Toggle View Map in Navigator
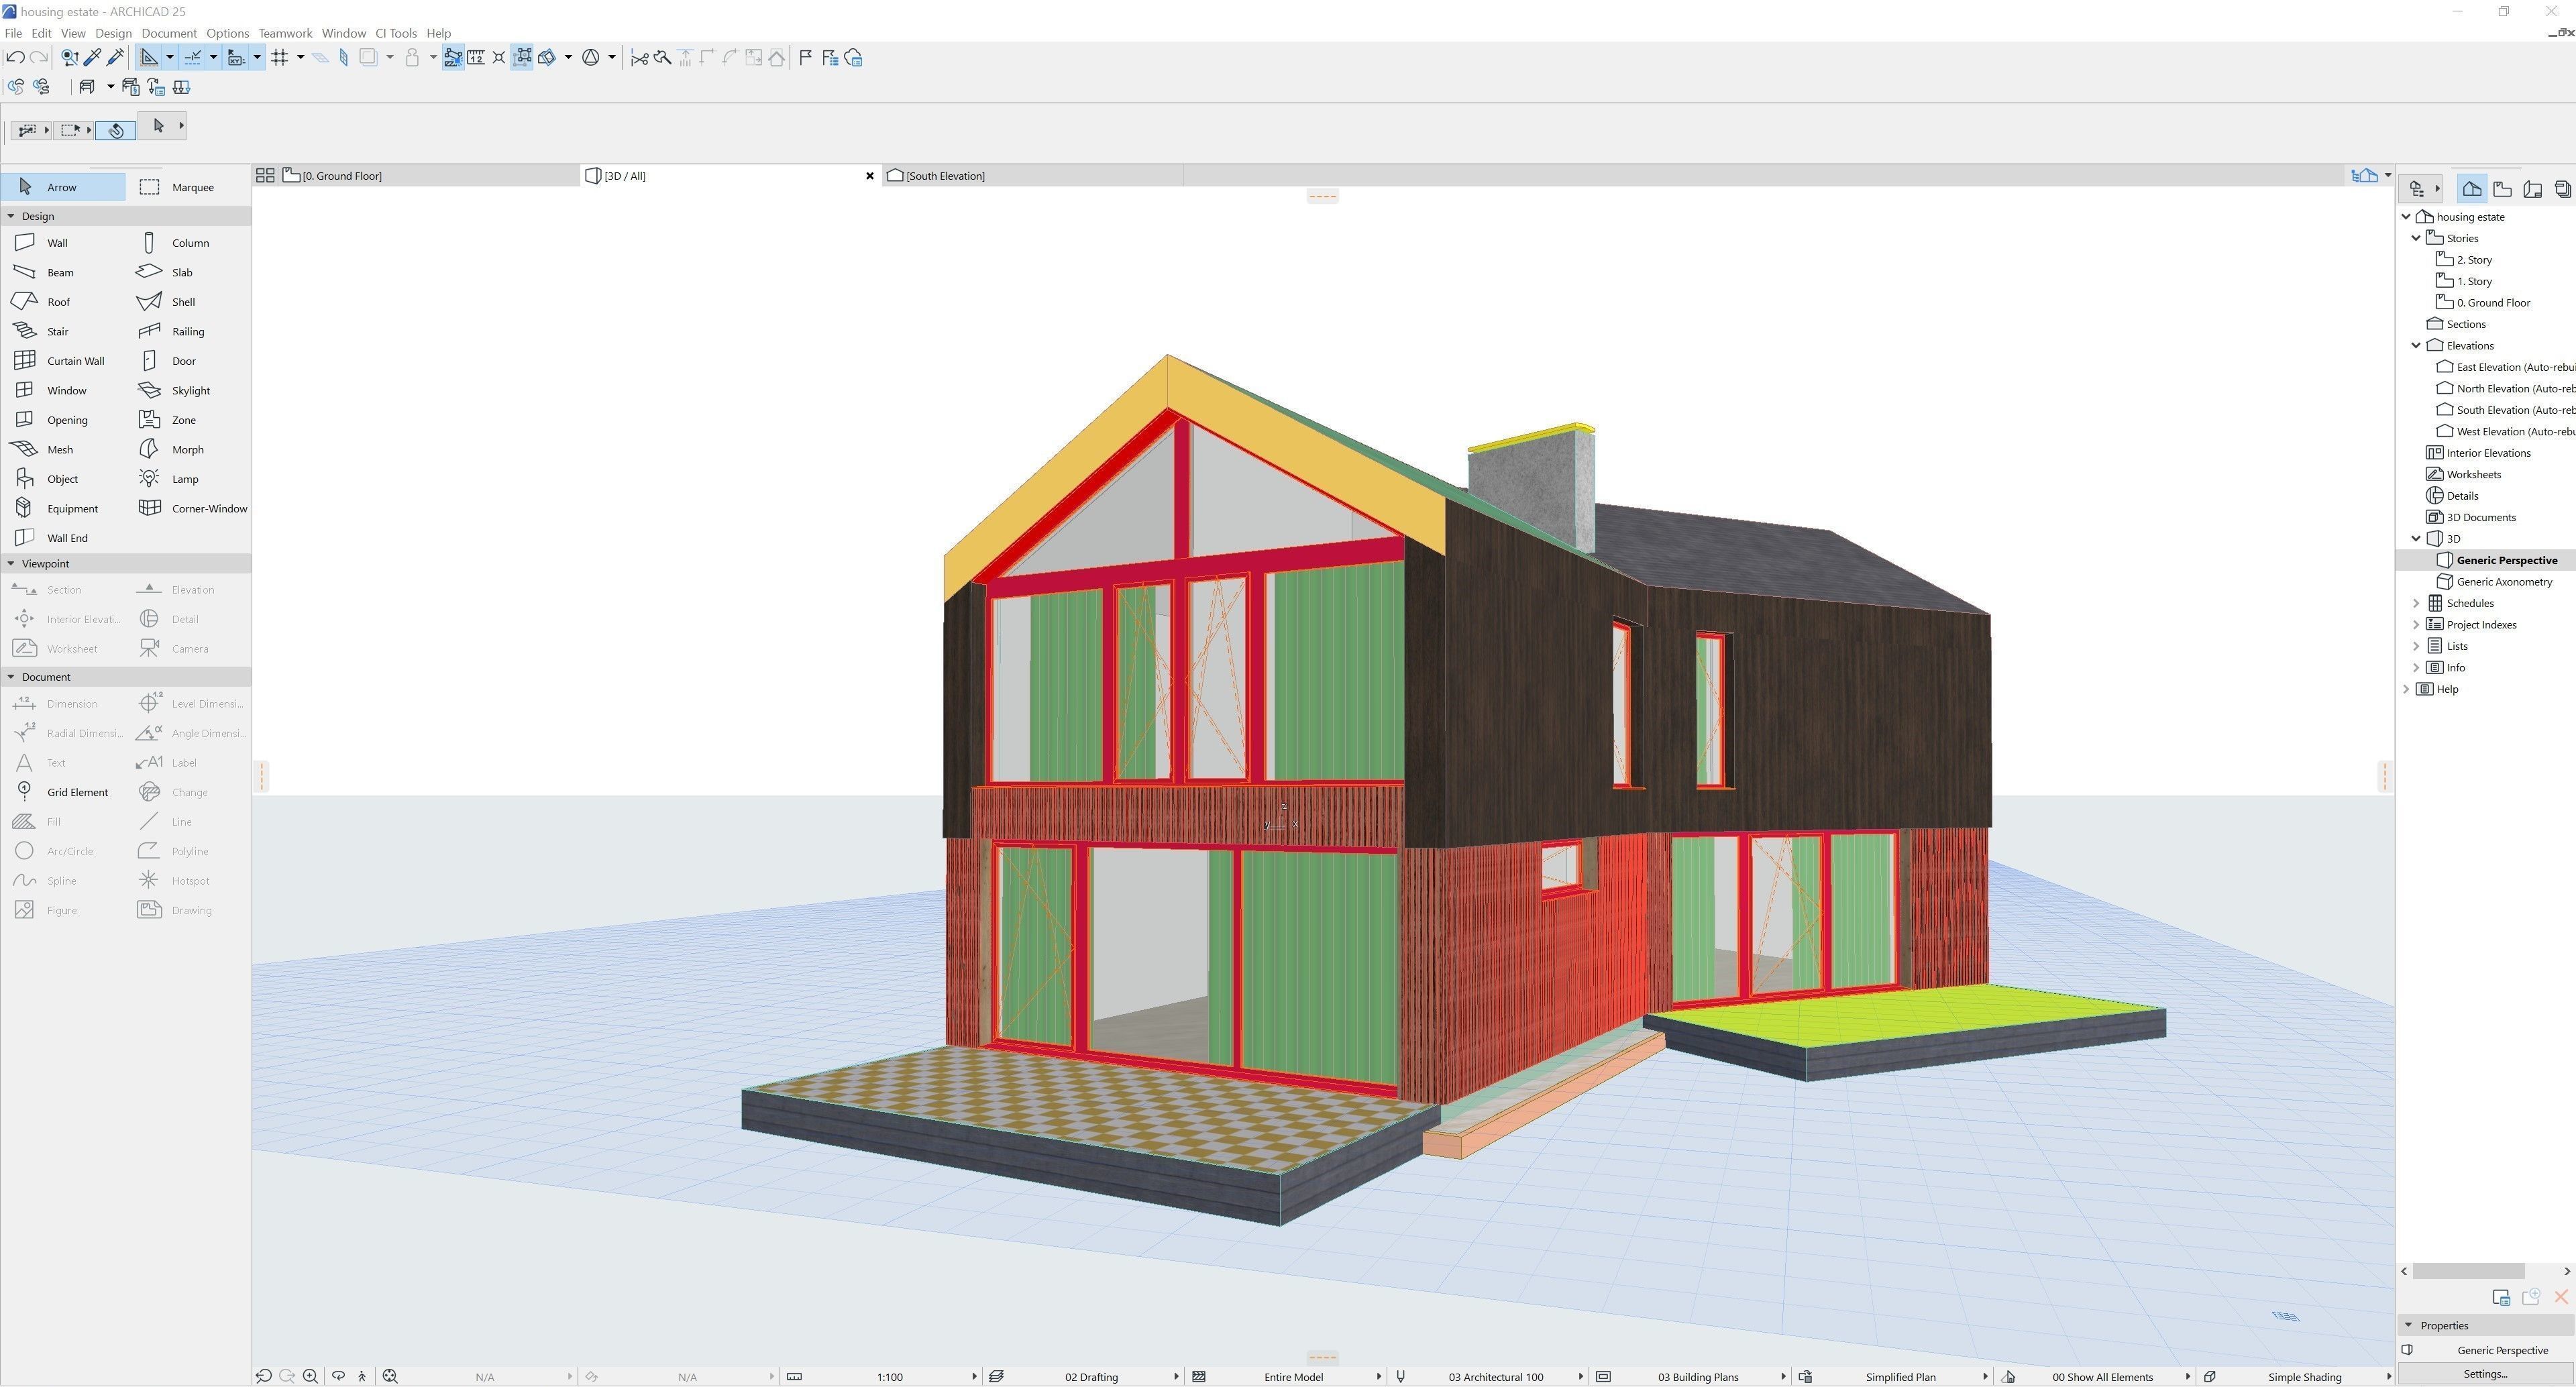Screen dimensions: 2576x1387 2502,188
